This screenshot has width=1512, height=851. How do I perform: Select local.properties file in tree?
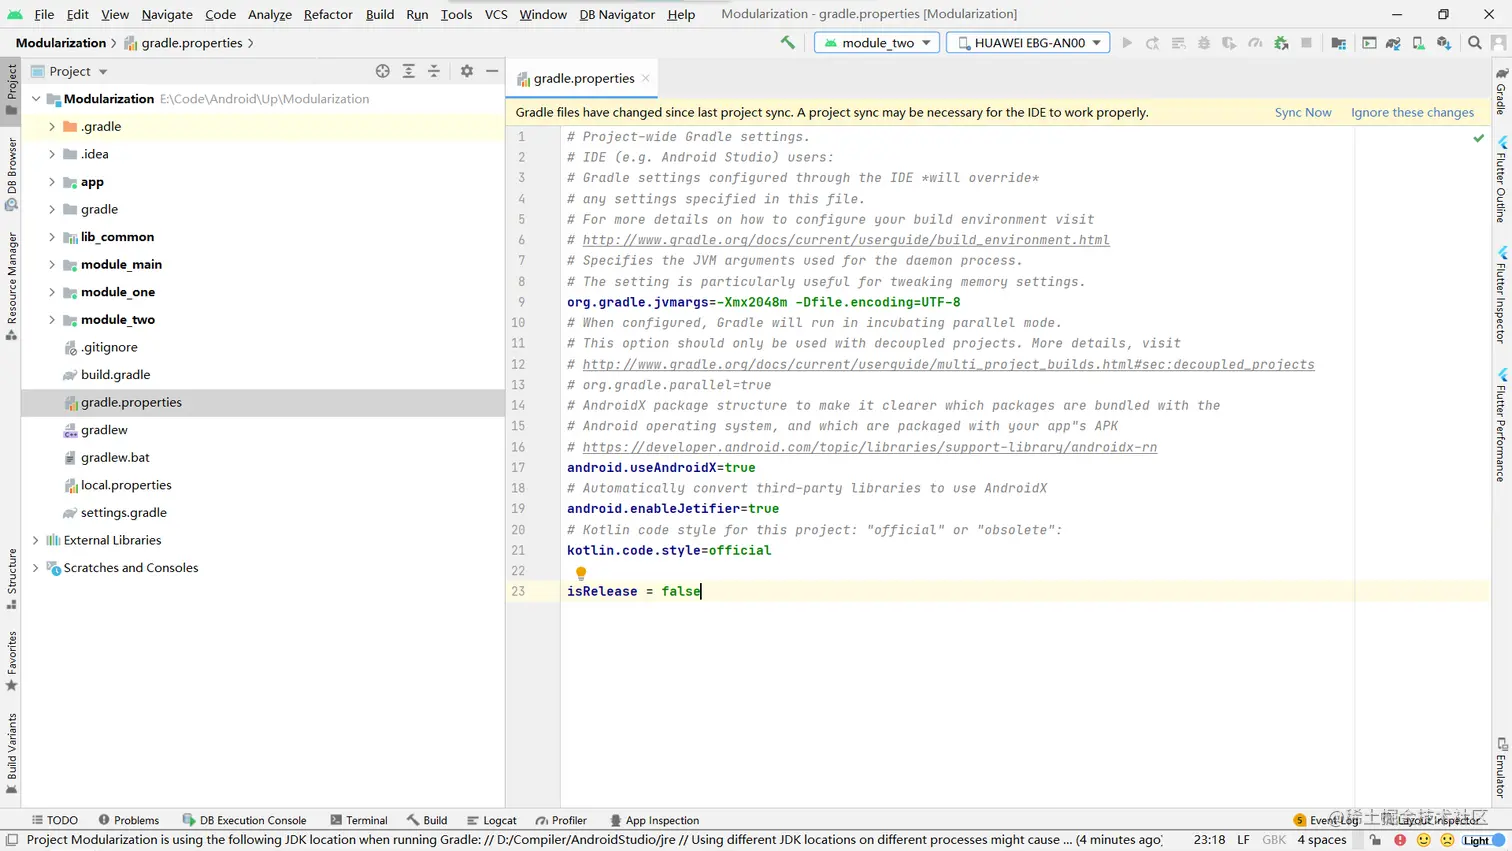[x=126, y=485]
